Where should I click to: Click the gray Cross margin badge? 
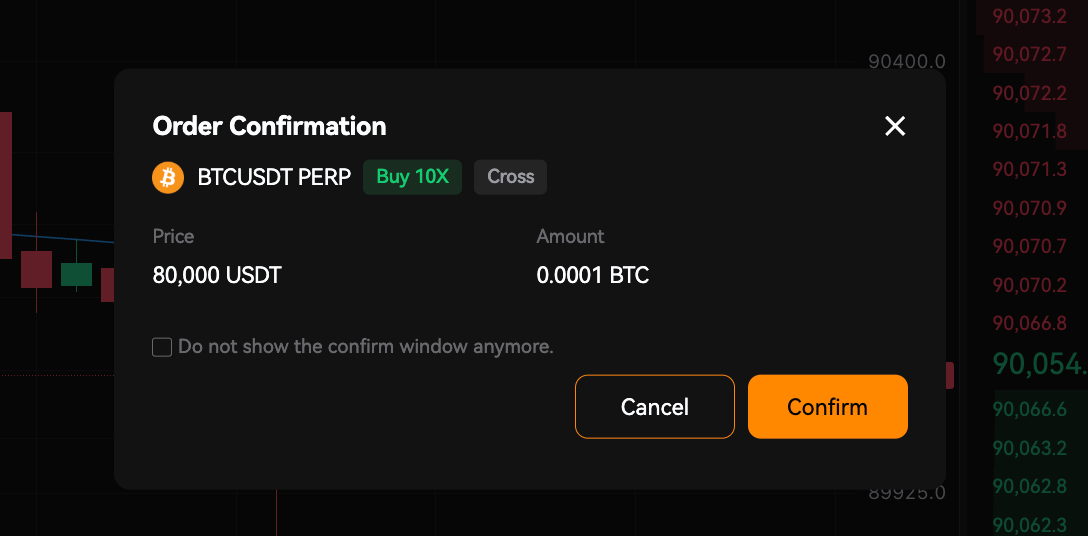click(x=510, y=177)
